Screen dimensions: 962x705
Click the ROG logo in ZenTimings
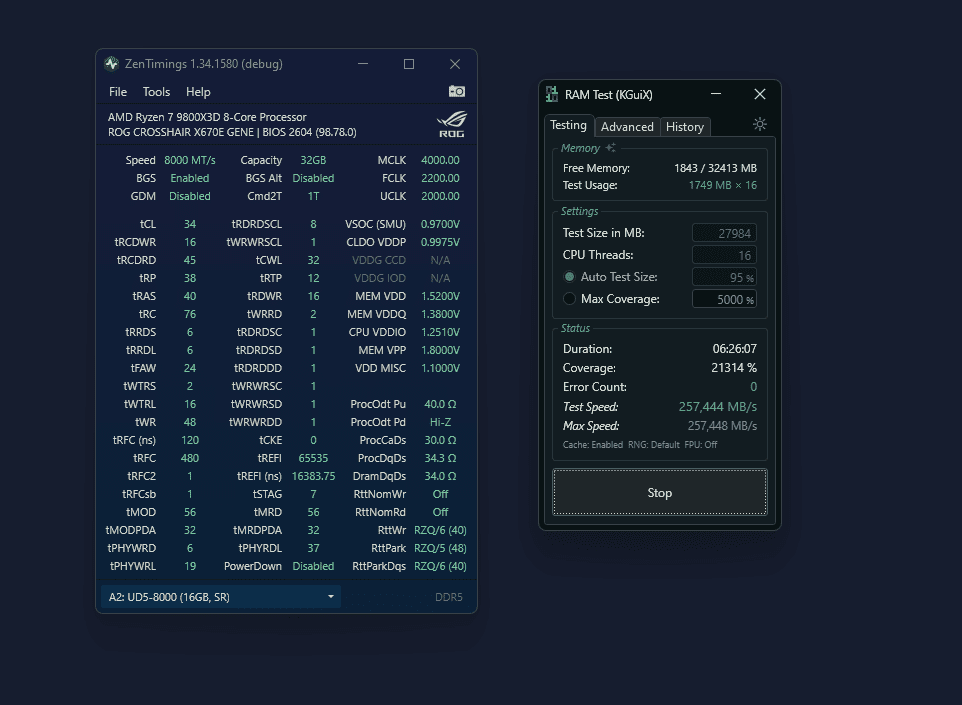(452, 124)
